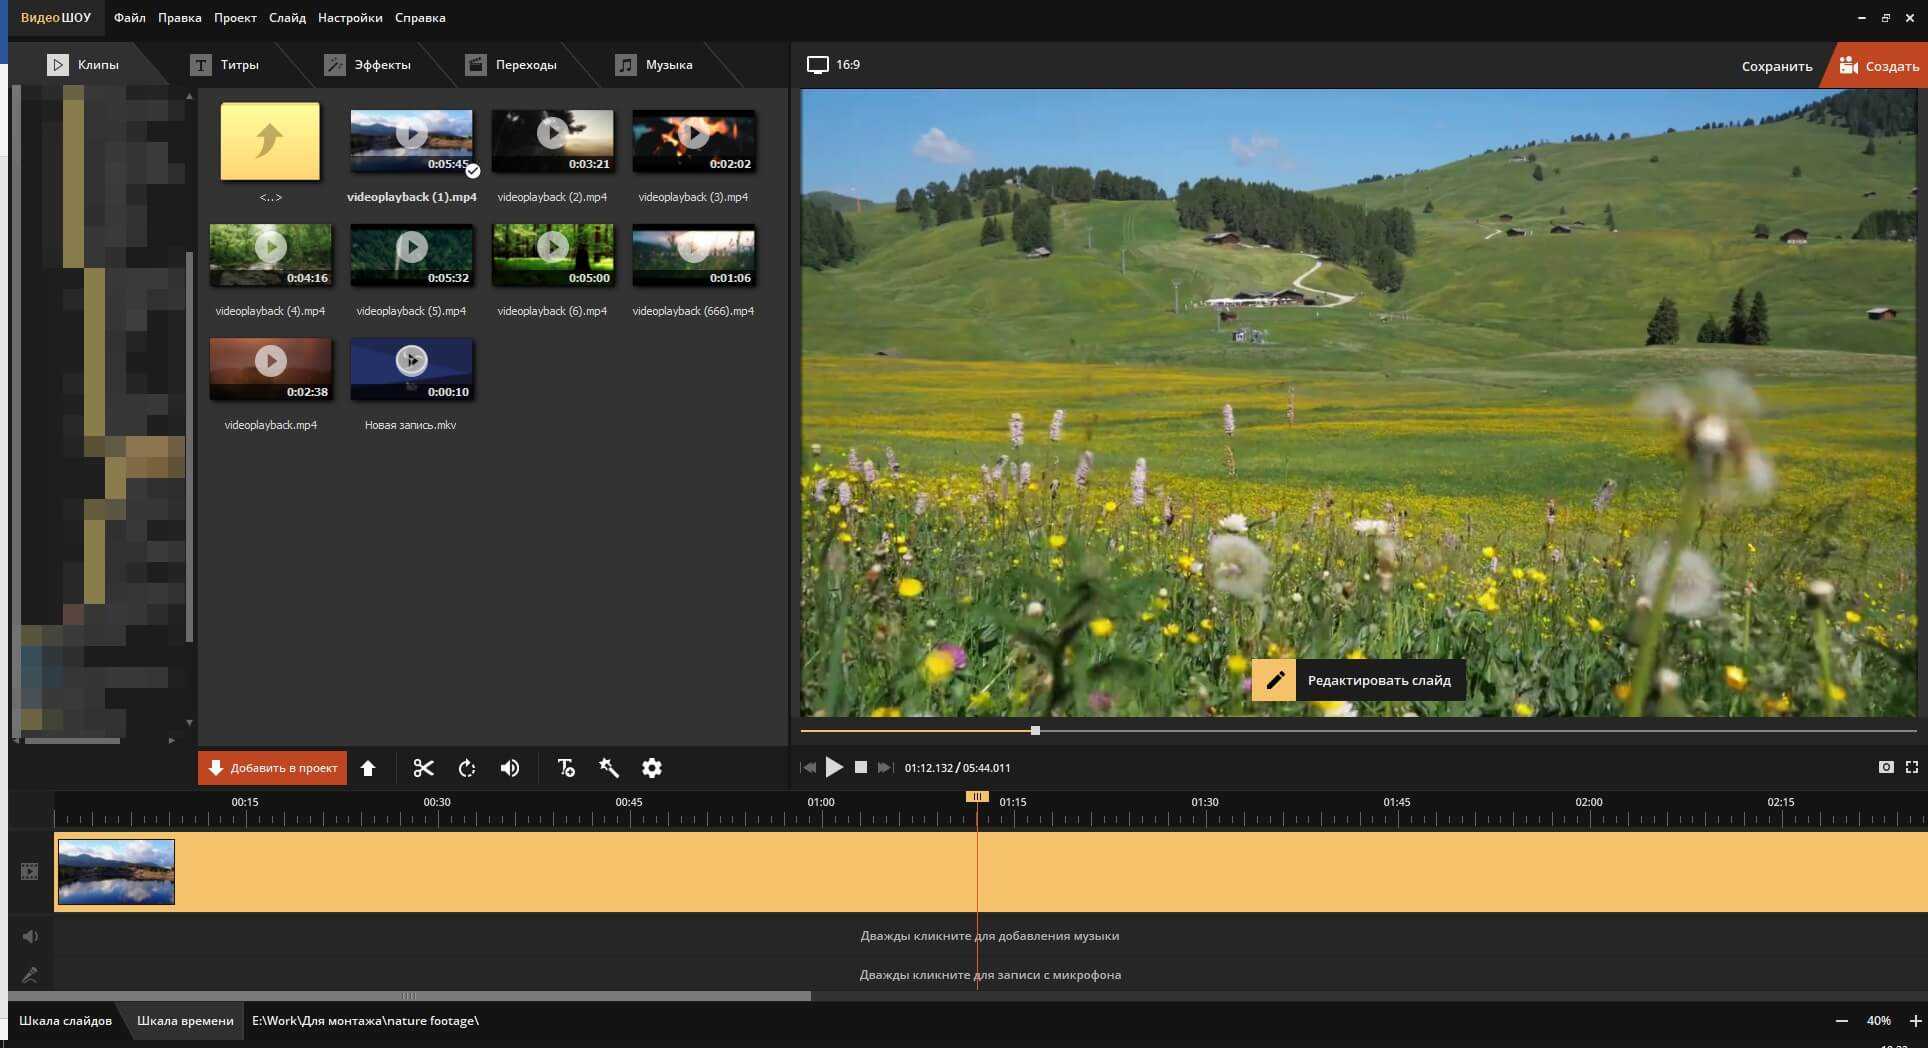The image size is (1928, 1048).
Task: Select videoplayback.mp4 sunset thumbnail
Action: [270, 369]
